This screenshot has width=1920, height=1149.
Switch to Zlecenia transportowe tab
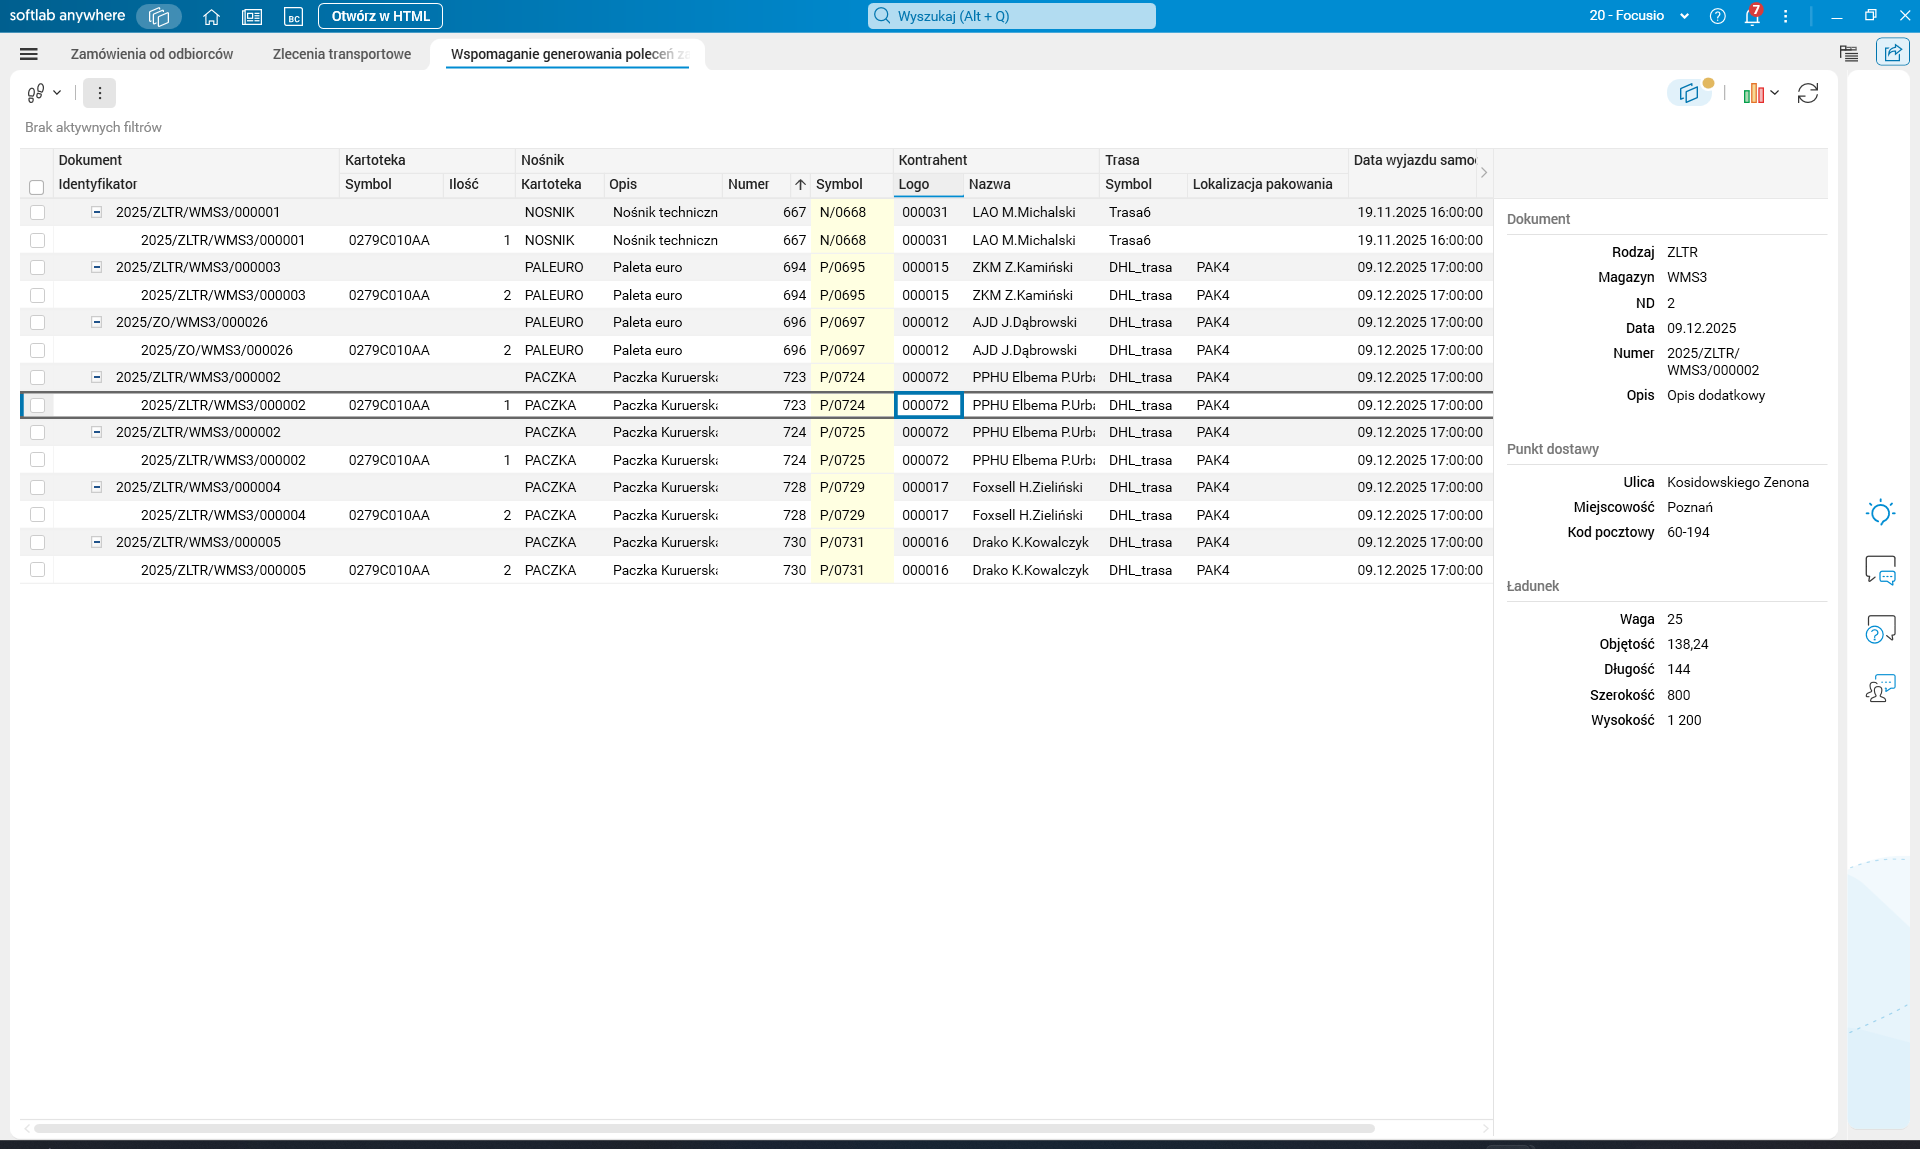341,54
